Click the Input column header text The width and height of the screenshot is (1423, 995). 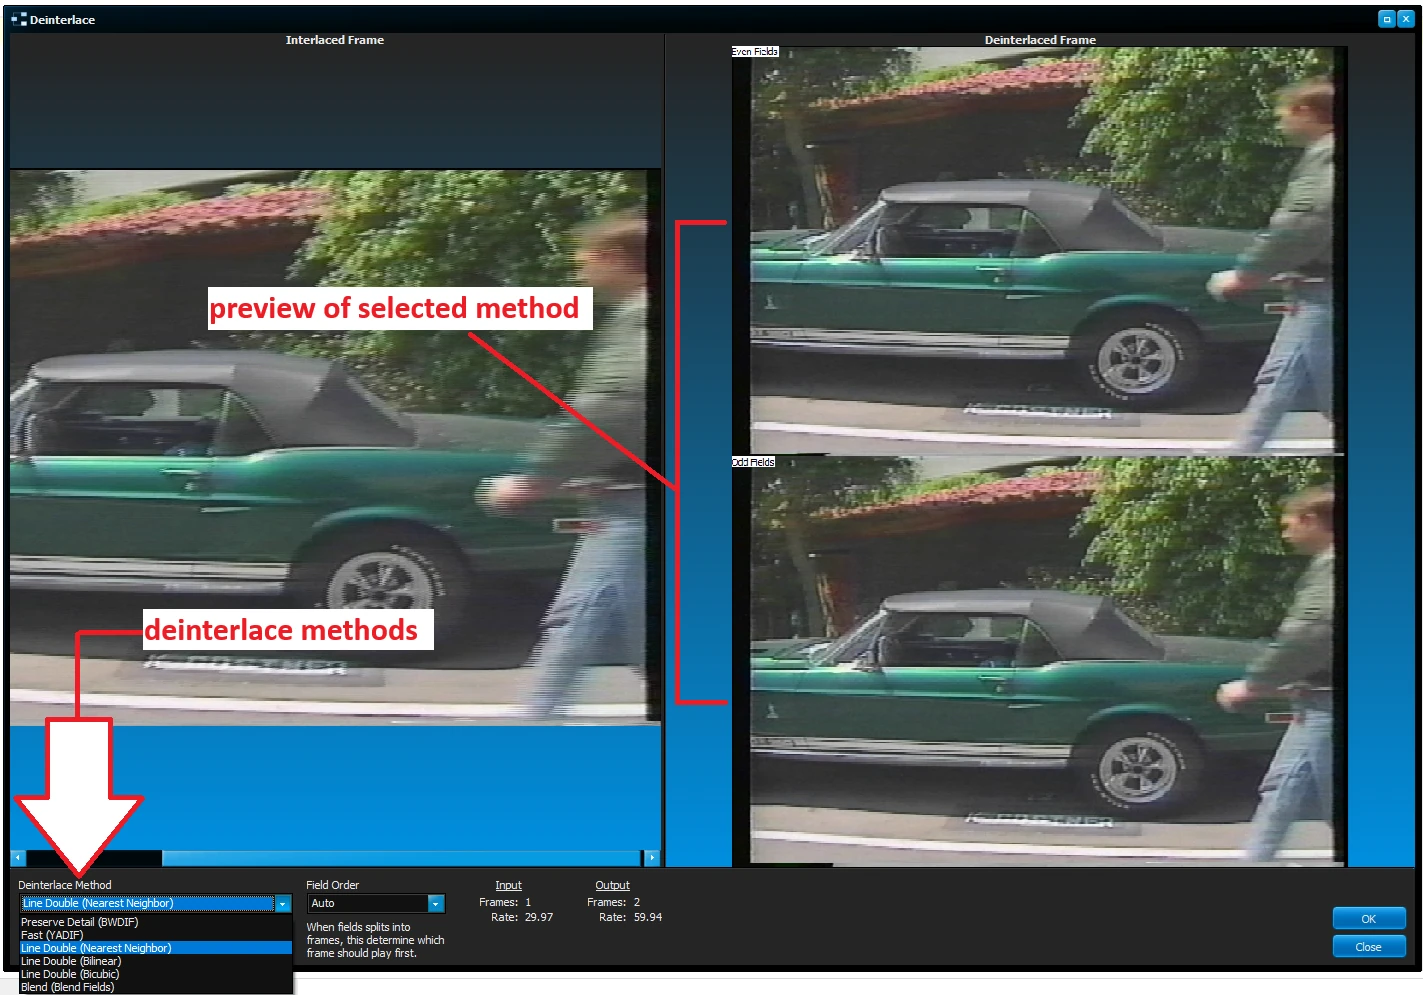pos(508,885)
